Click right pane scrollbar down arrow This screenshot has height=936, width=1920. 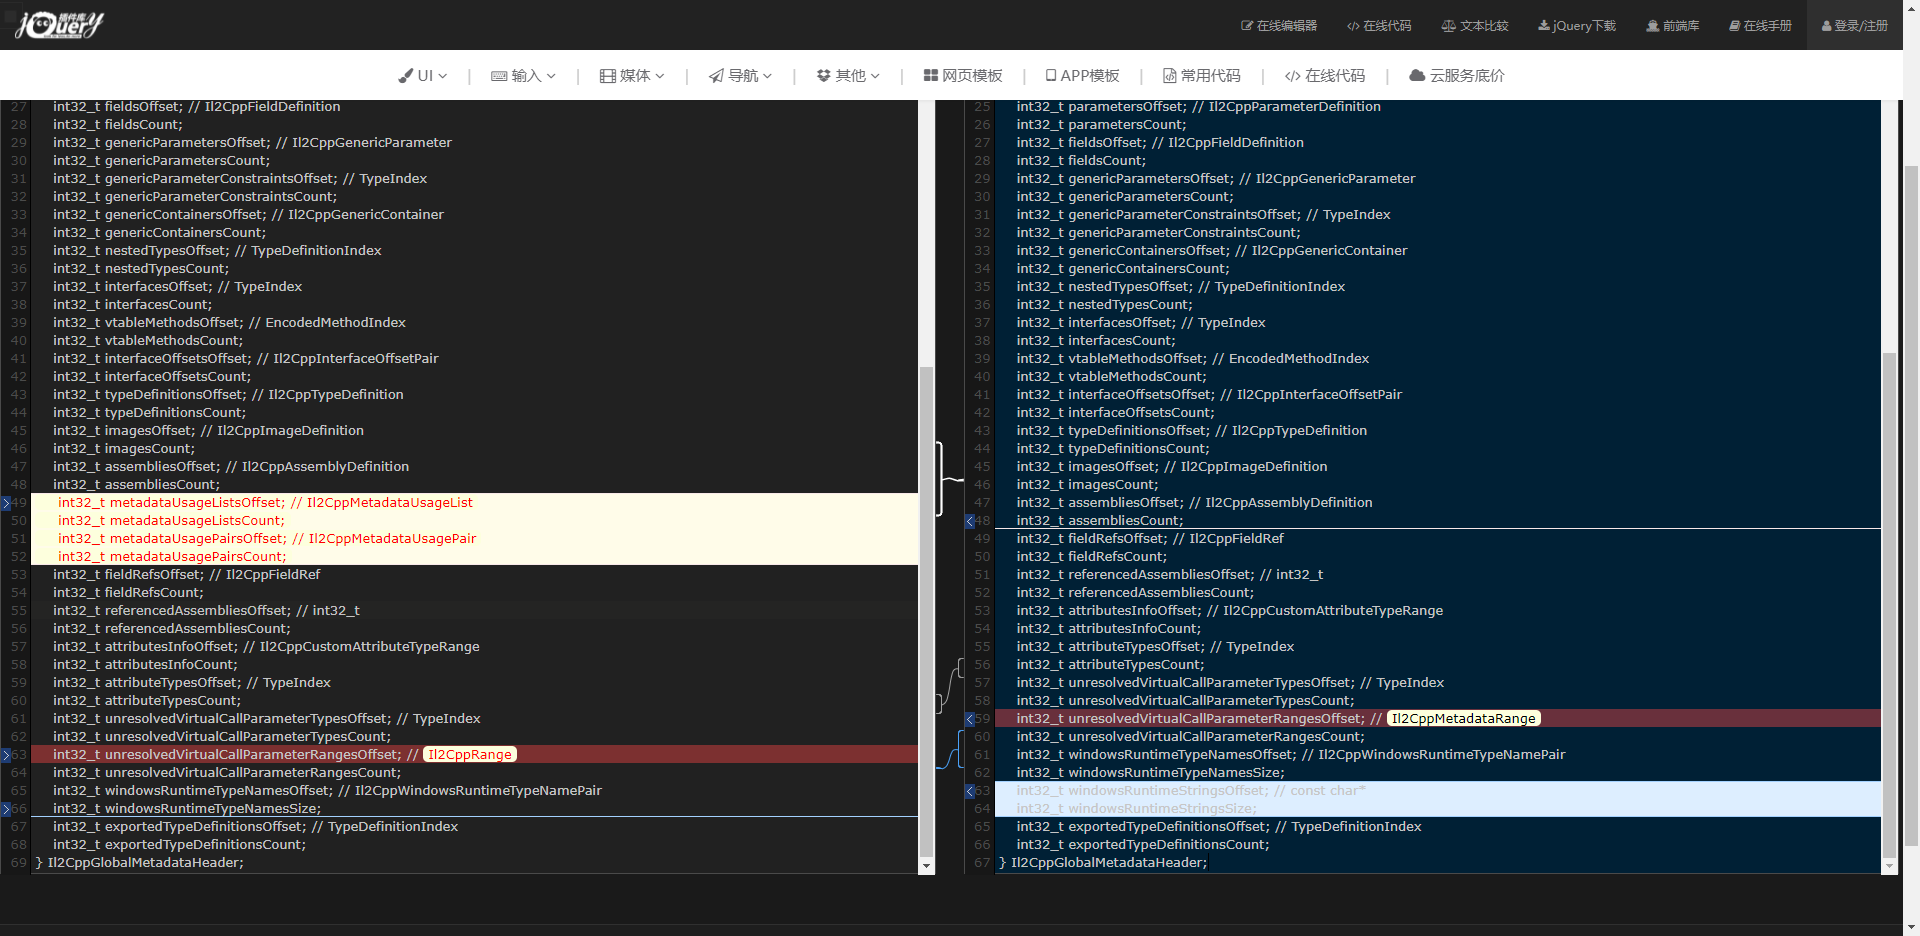click(x=1889, y=866)
